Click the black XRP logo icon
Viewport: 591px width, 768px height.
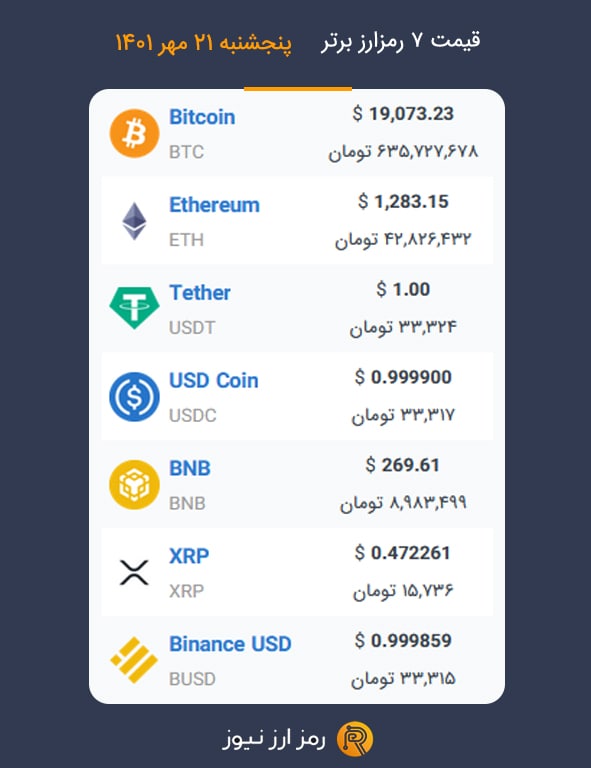coord(134,573)
